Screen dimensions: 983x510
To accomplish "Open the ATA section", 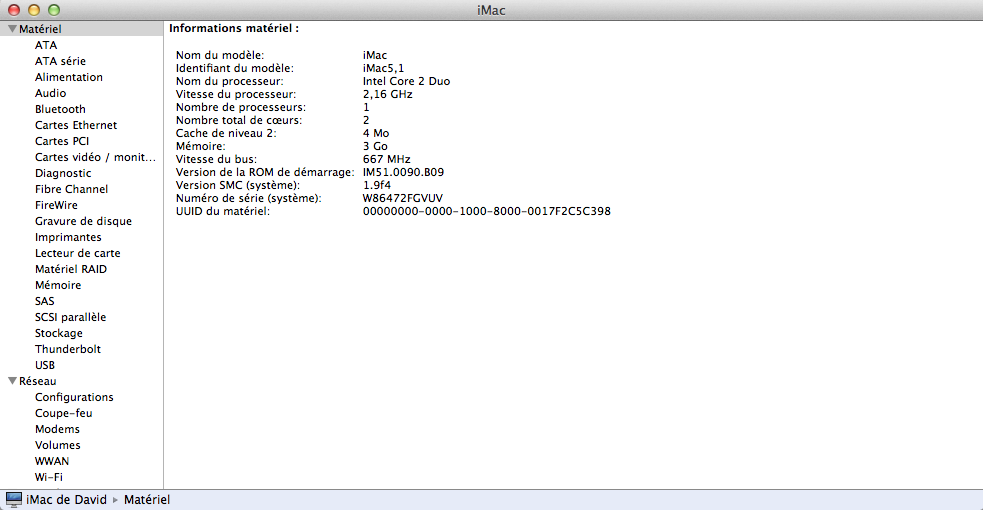I will coord(46,45).
